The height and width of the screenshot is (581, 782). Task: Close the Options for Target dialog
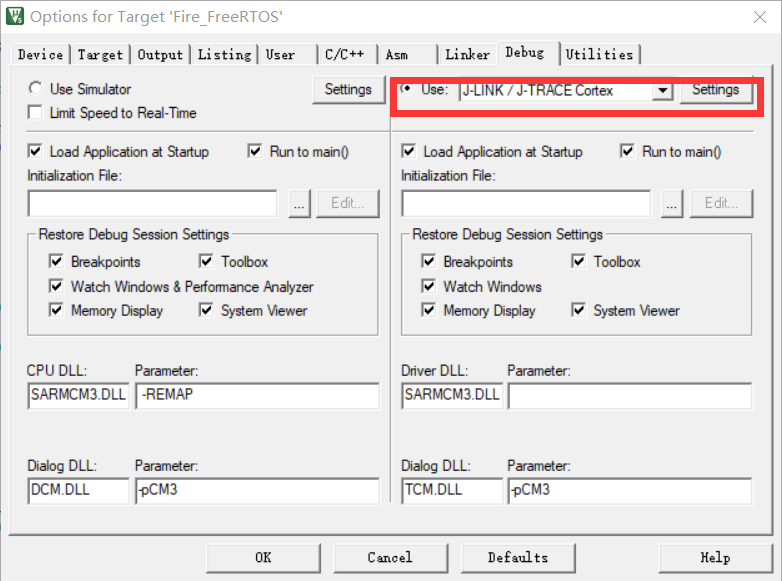click(x=760, y=17)
